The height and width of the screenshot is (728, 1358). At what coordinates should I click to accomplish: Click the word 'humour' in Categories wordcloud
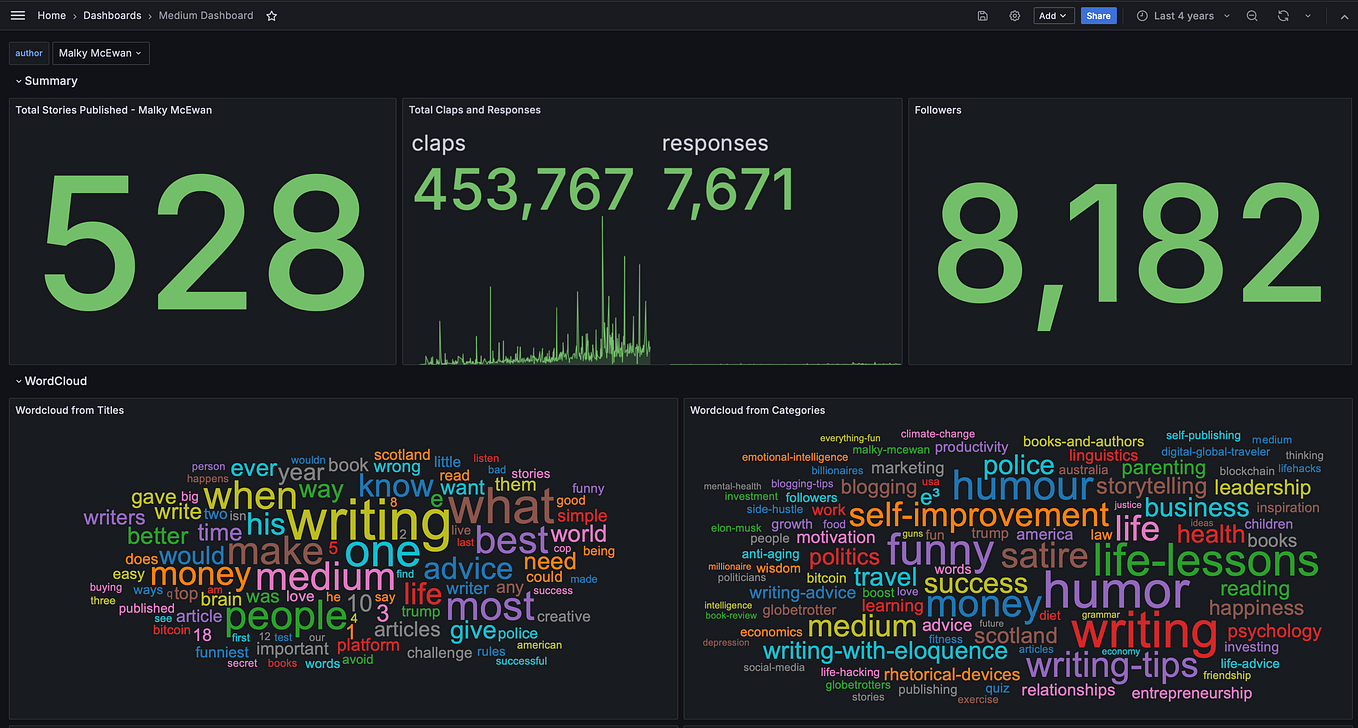(x=1022, y=486)
